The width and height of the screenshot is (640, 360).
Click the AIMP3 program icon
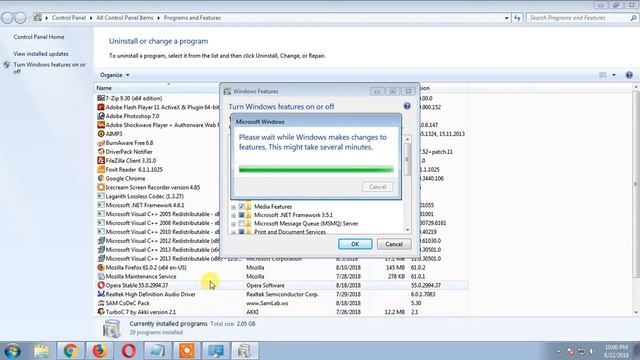coord(101,133)
